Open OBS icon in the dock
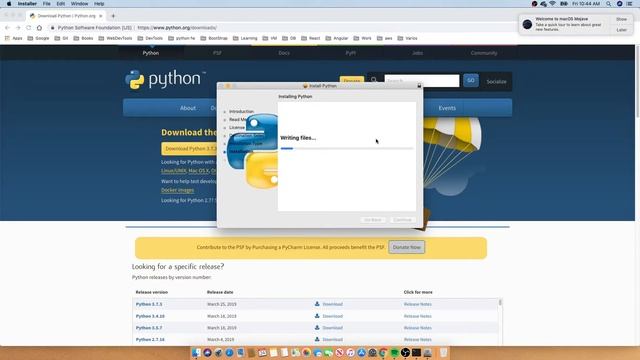Image resolution: width=640 pixels, height=360 pixels. 405,352
